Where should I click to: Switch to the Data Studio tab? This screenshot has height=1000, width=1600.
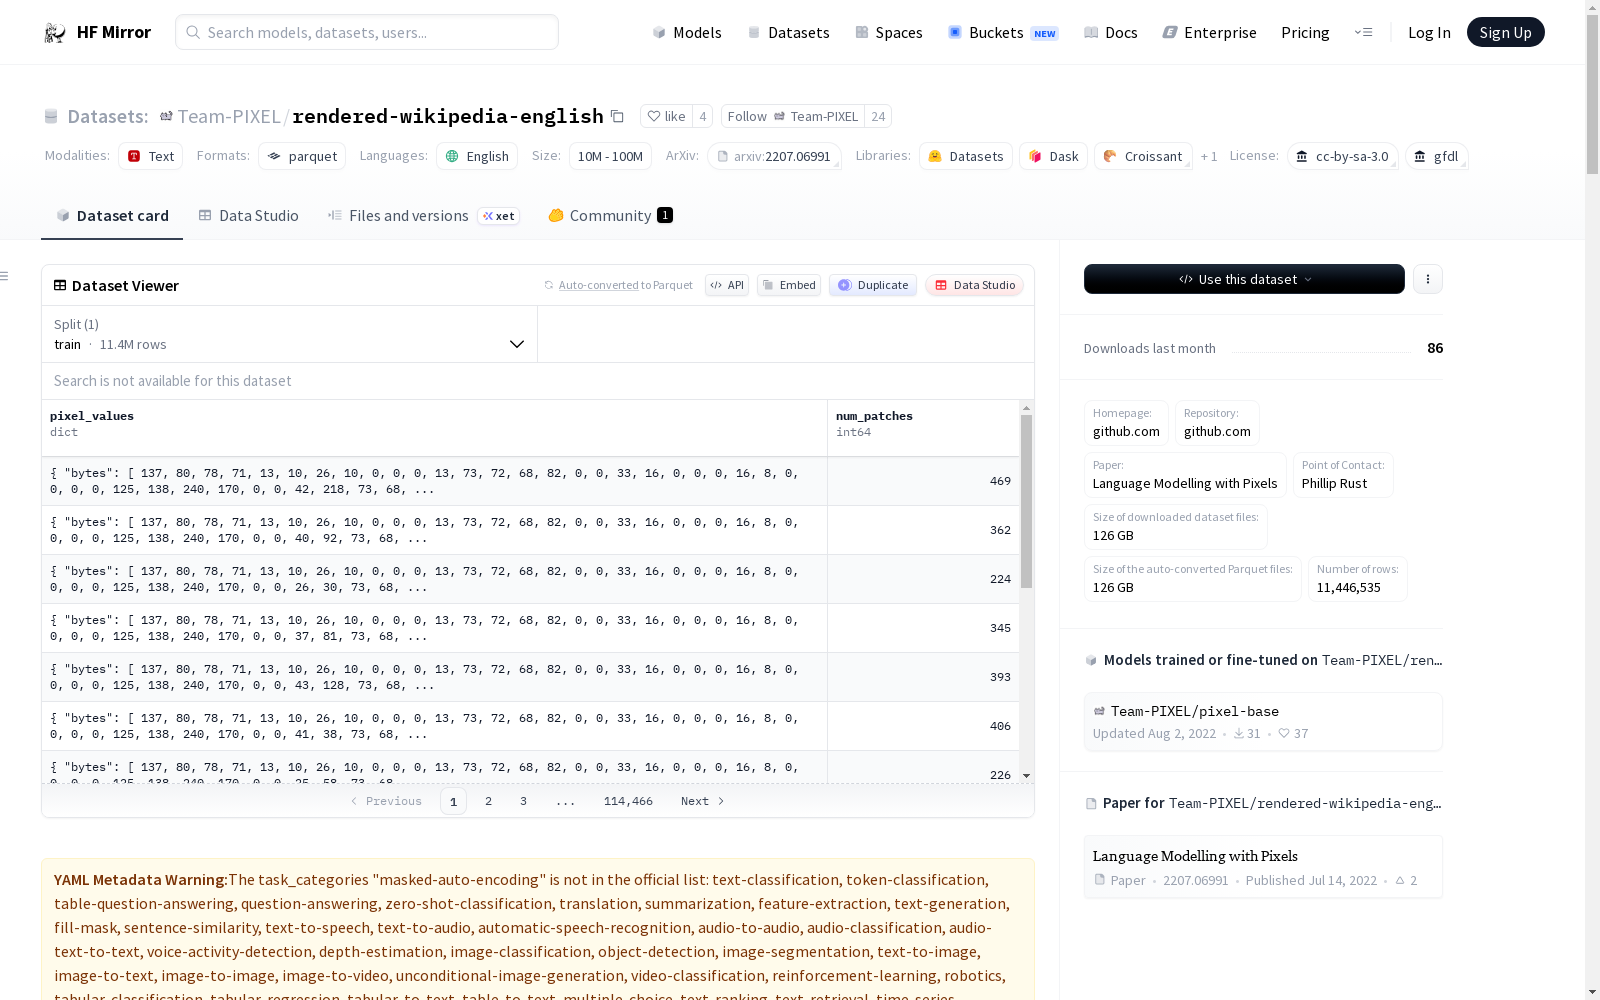pyautogui.click(x=248, y=216)
